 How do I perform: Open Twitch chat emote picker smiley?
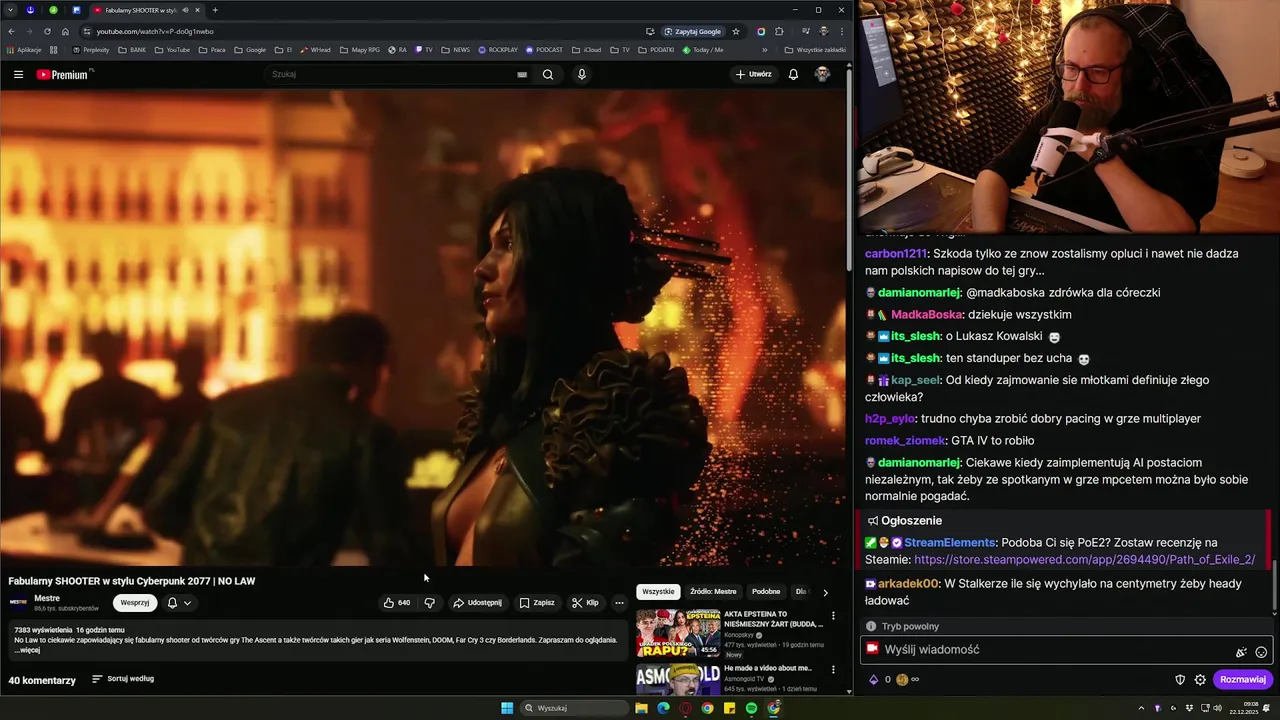1261,652
